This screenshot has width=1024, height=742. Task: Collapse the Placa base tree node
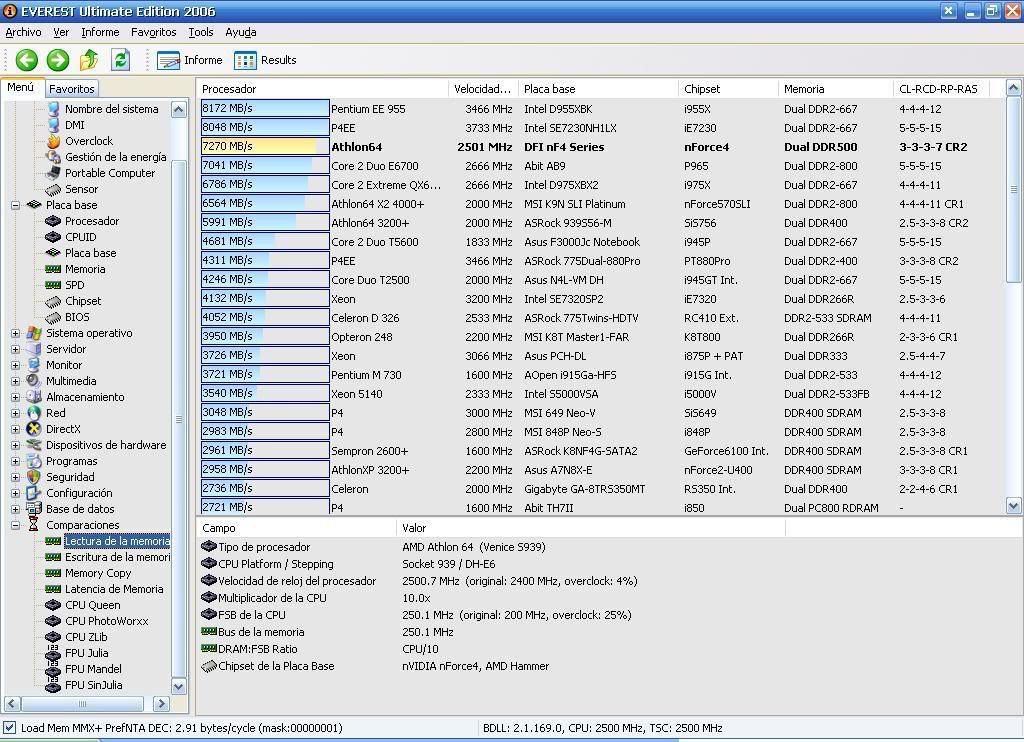[15, 205]
